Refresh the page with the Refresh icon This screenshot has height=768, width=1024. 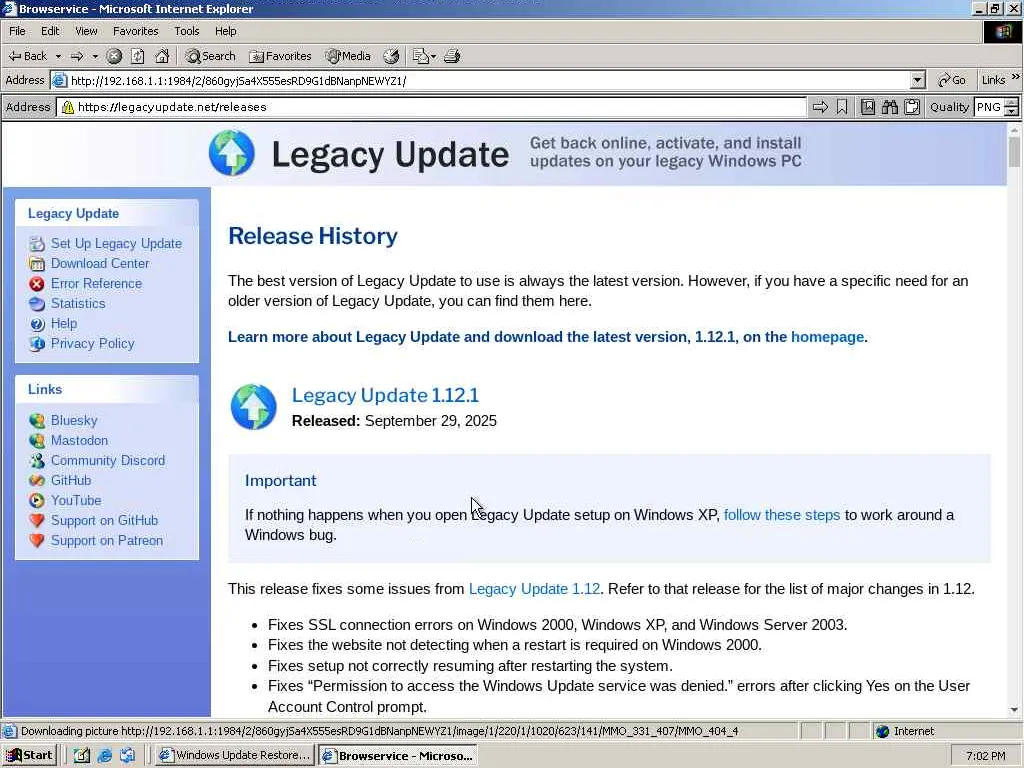[137, 56]
